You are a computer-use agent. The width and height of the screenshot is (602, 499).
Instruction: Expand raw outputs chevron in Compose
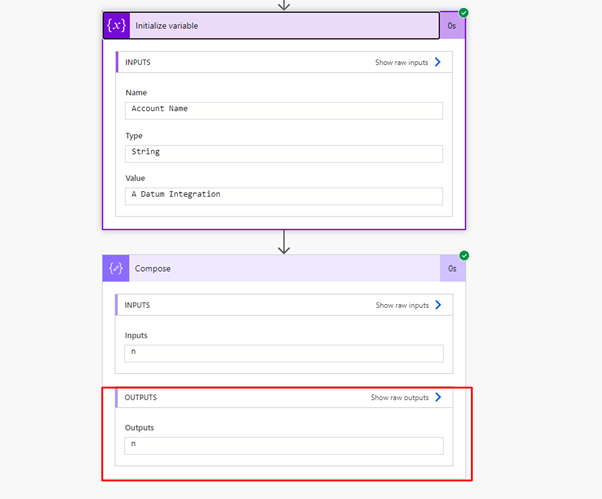tap(438, 397)
